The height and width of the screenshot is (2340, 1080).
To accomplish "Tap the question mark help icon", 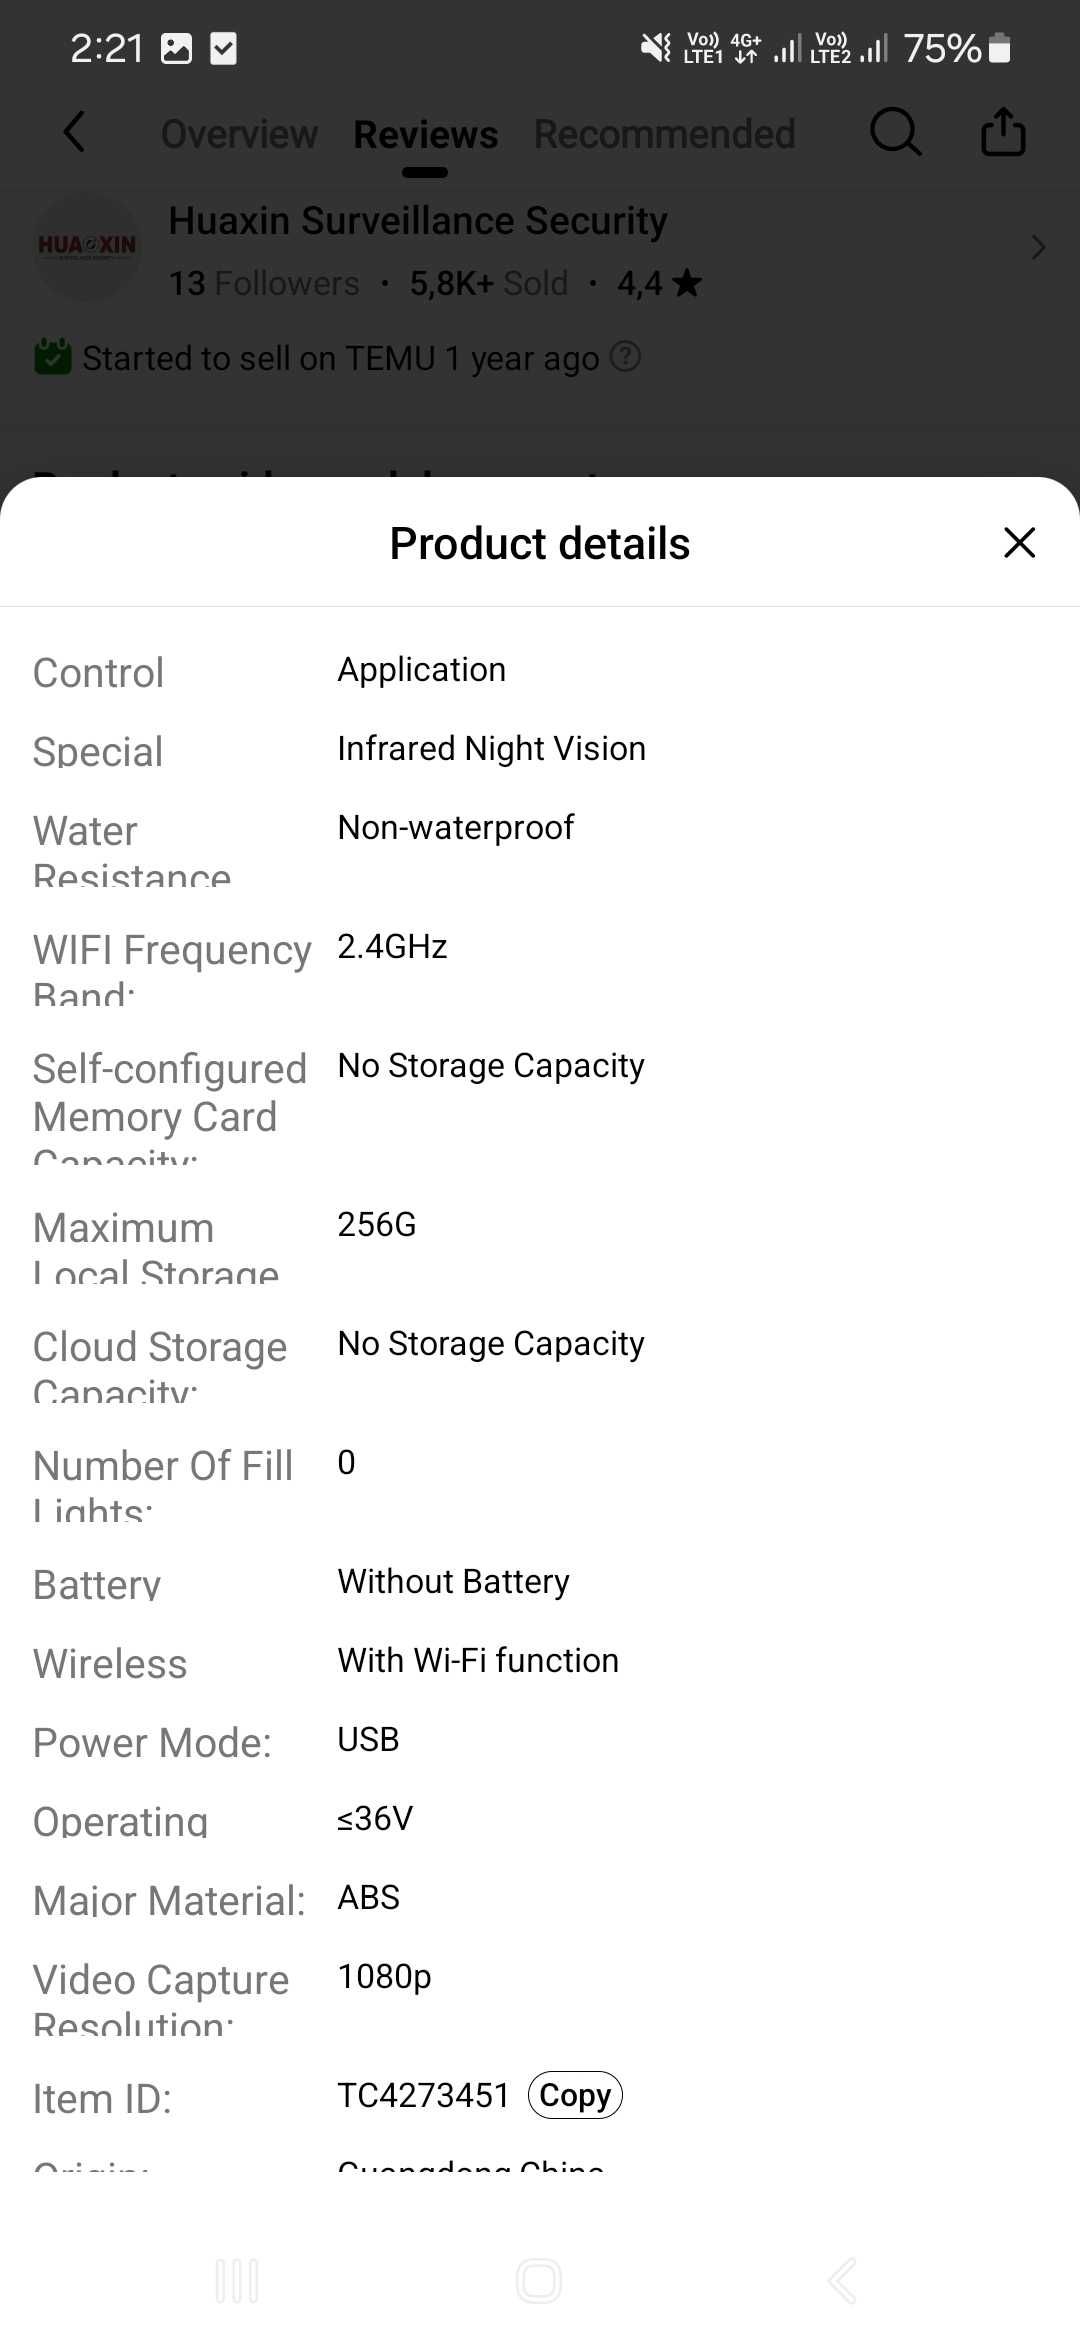I will (x=625, y=356).
